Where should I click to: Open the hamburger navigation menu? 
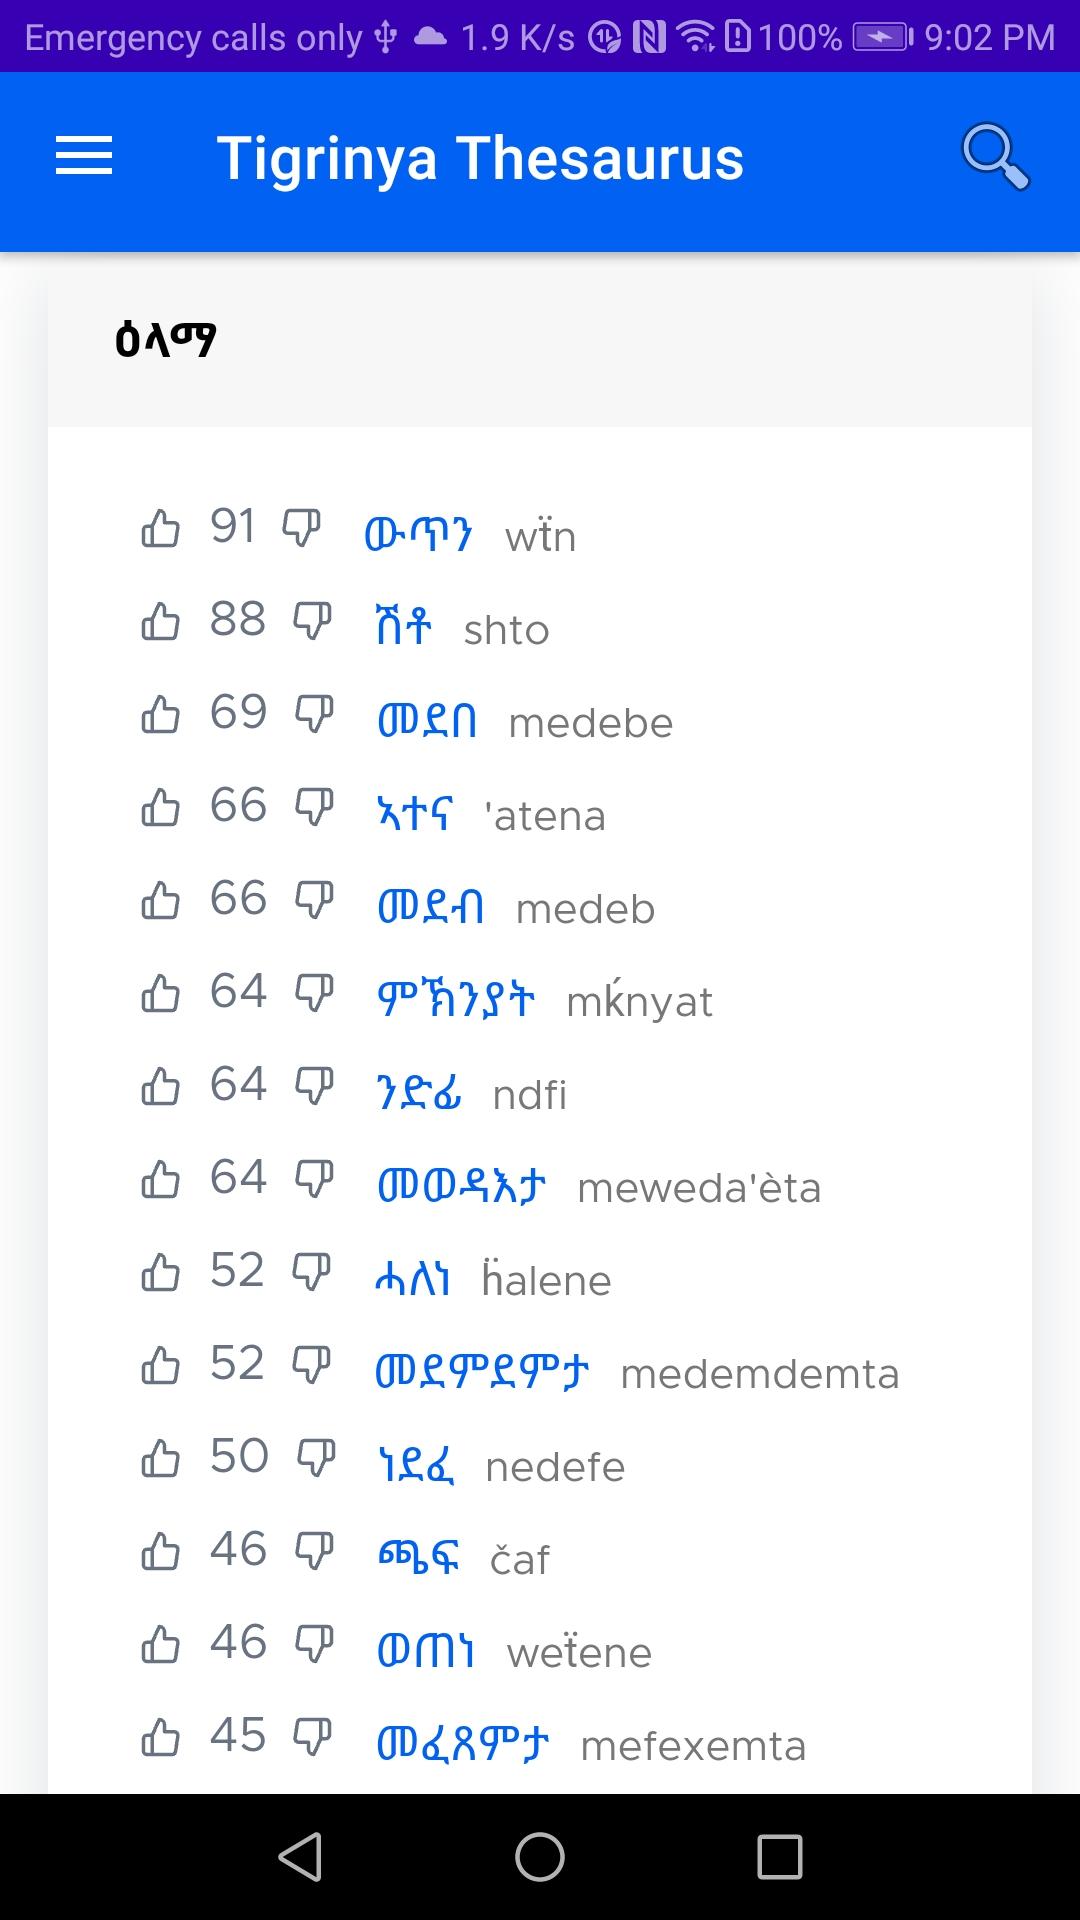click(84, 157)
